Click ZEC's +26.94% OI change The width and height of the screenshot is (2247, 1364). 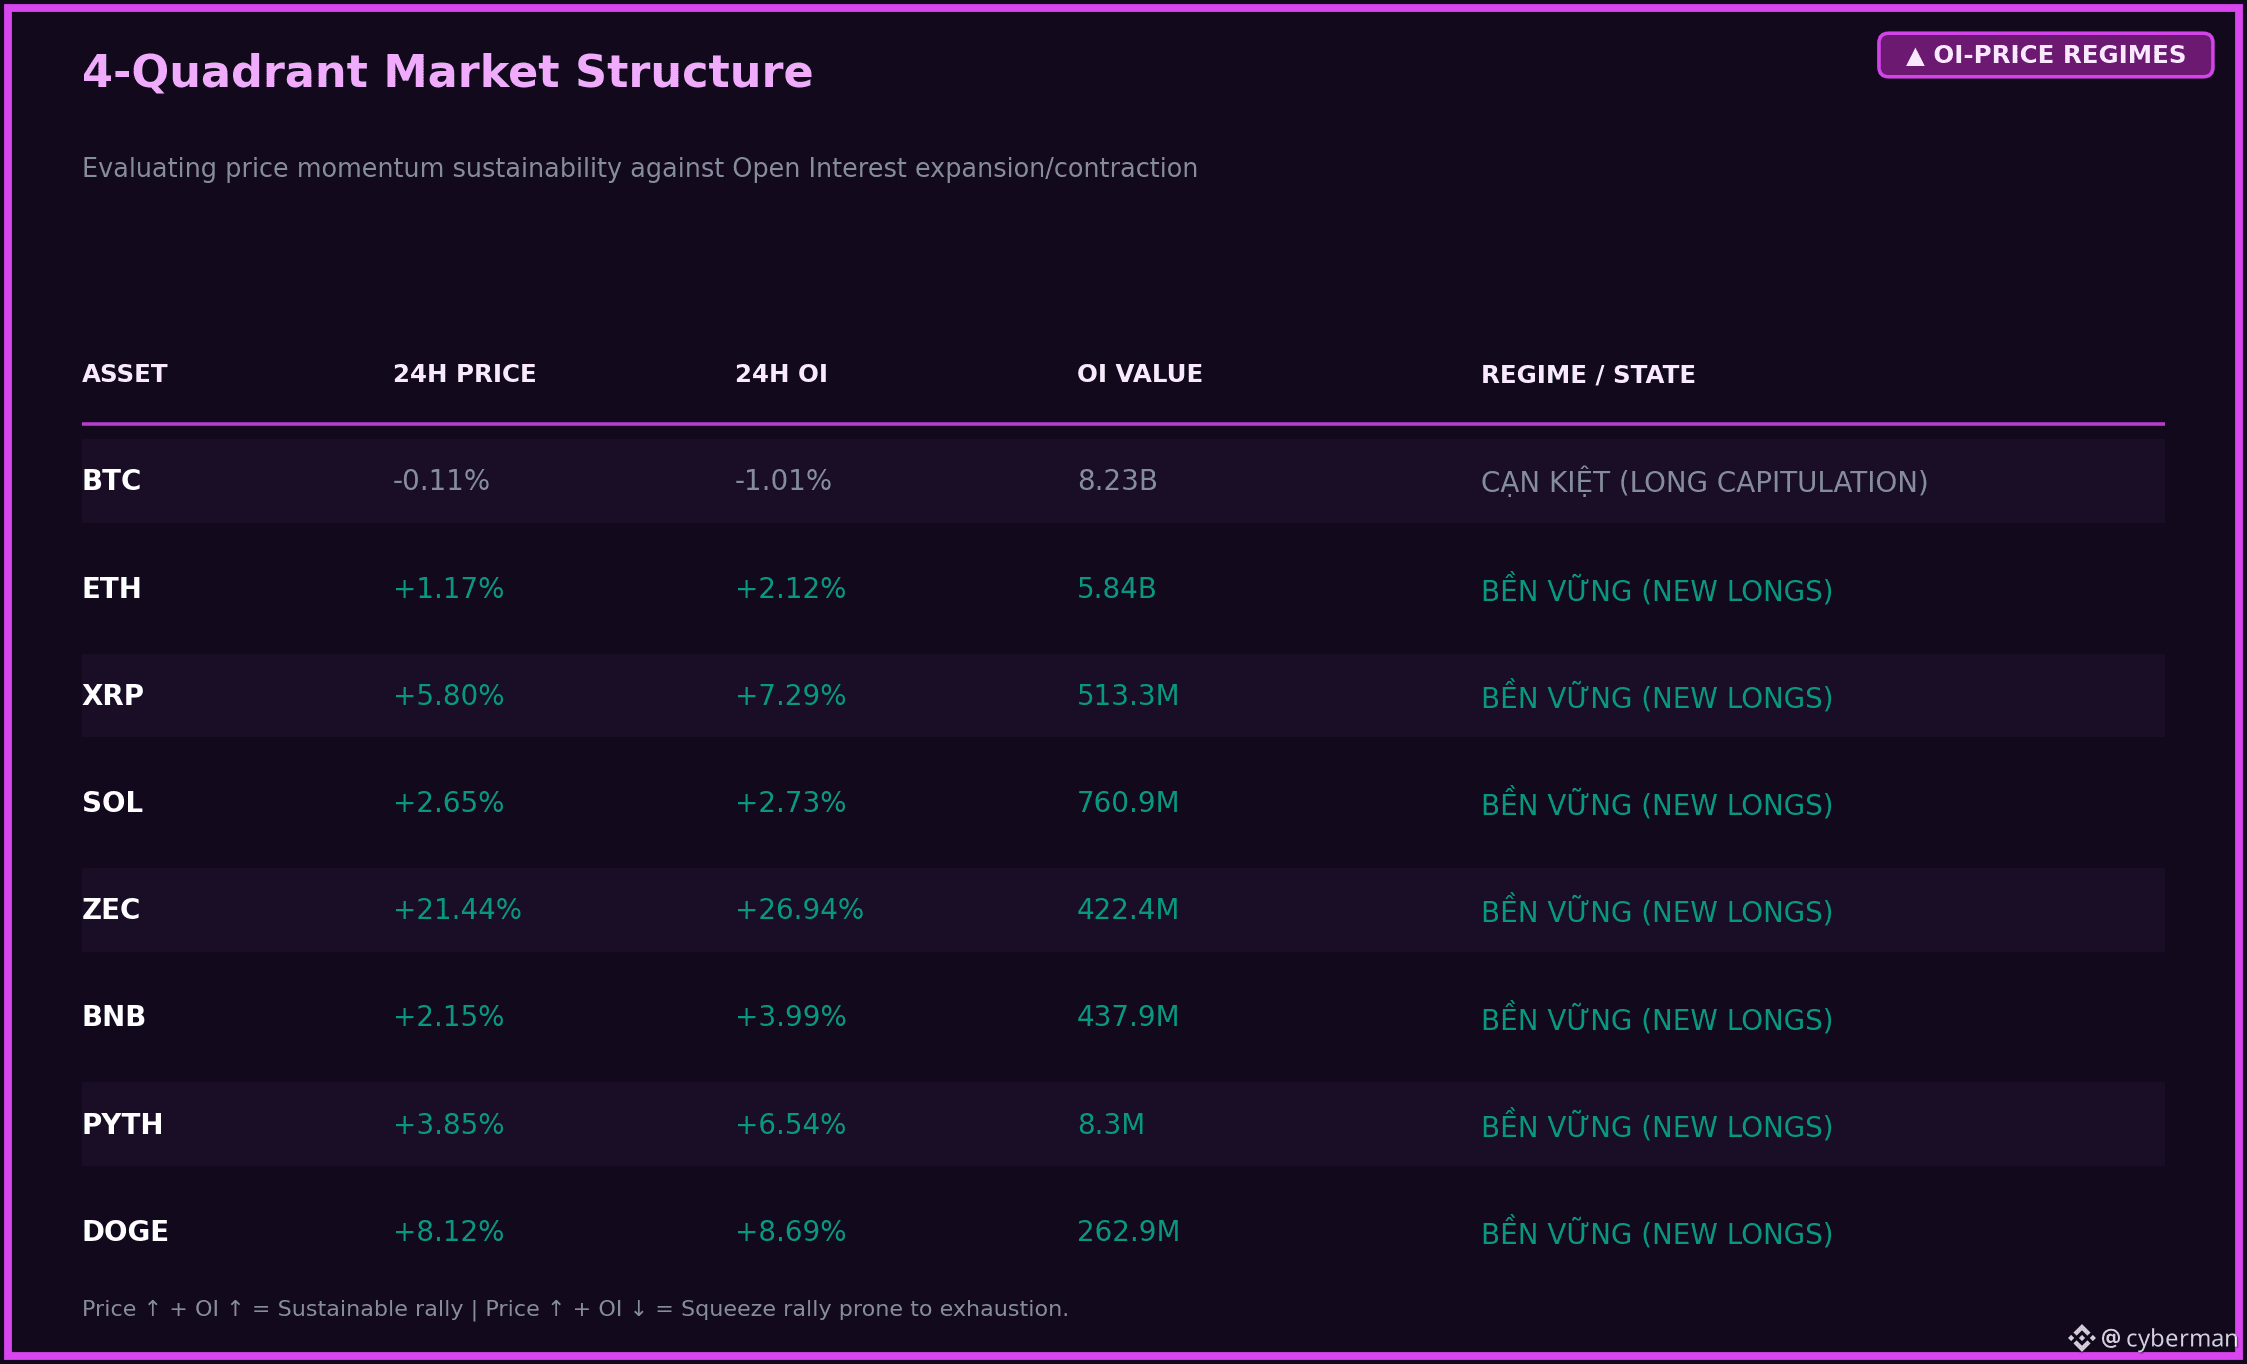pyautogui.click(x=799, y=909)
